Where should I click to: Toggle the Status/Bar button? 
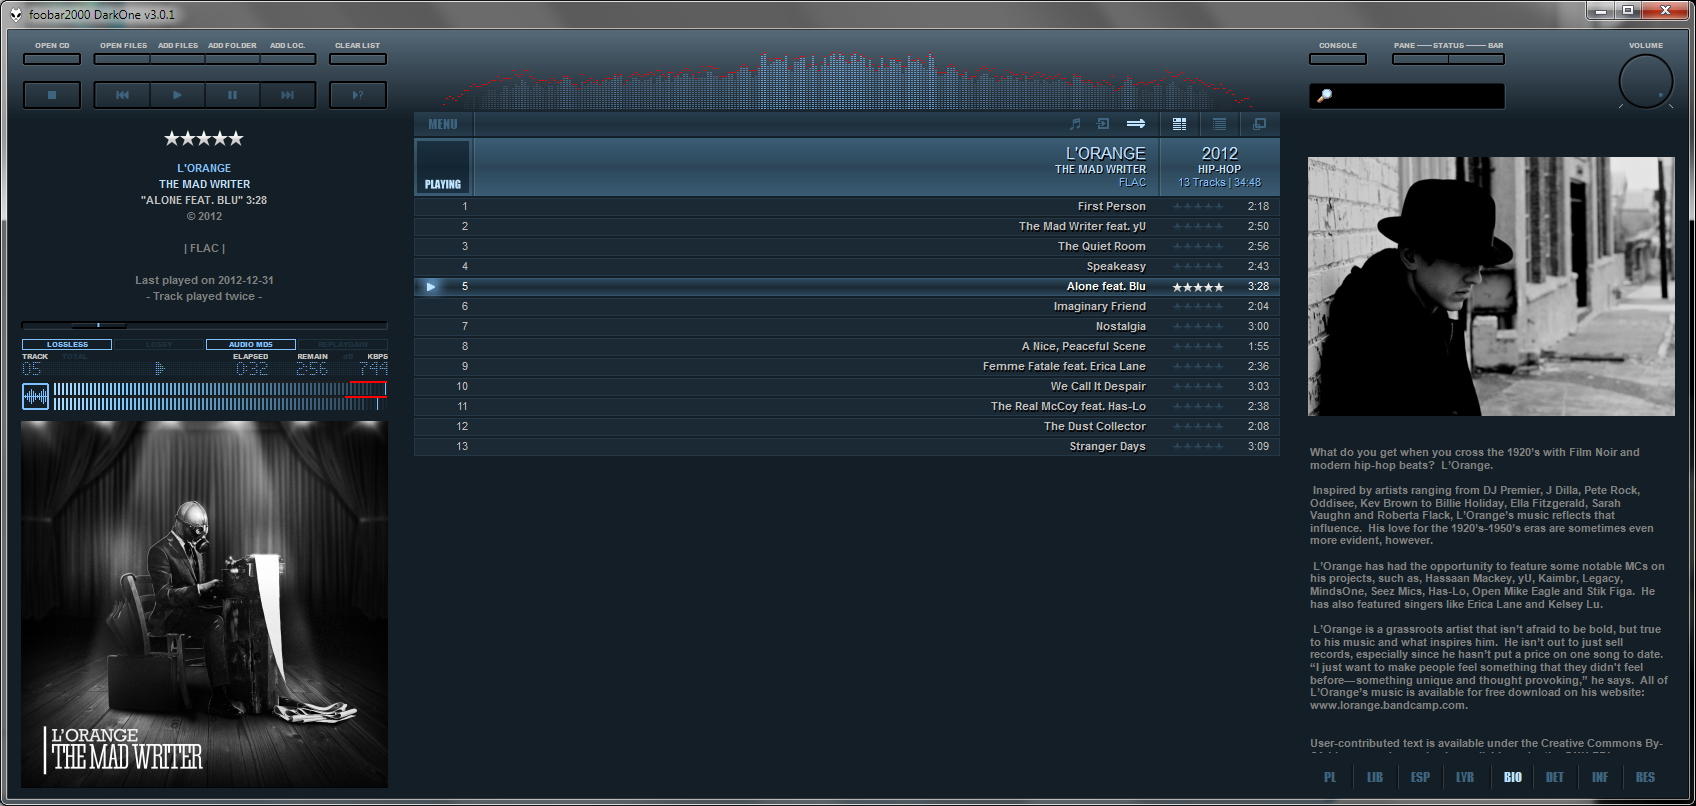(x=1476, y=59)
